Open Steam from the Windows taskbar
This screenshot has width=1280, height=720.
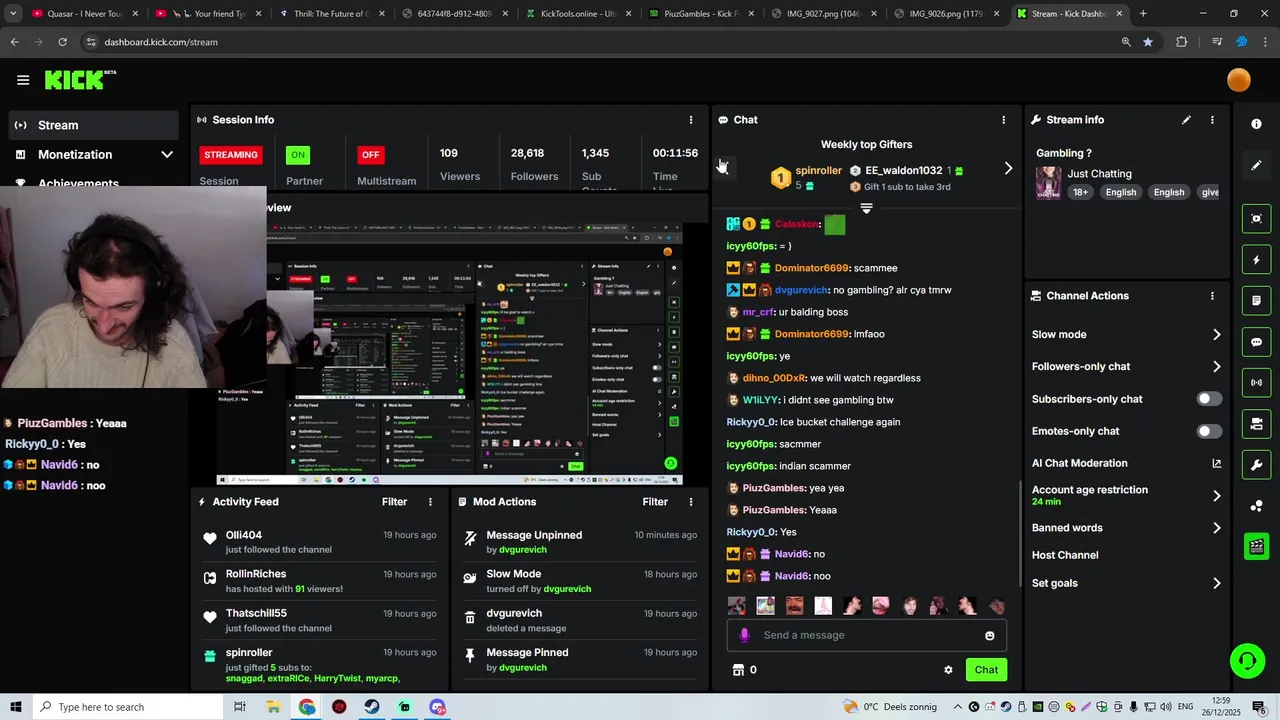click(371, 707)
